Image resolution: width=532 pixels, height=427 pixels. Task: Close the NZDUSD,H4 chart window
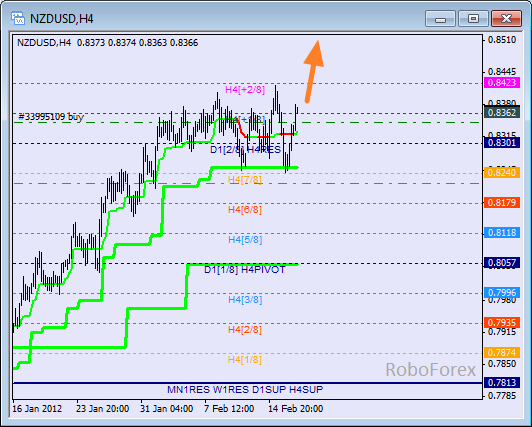click(506, 18)
